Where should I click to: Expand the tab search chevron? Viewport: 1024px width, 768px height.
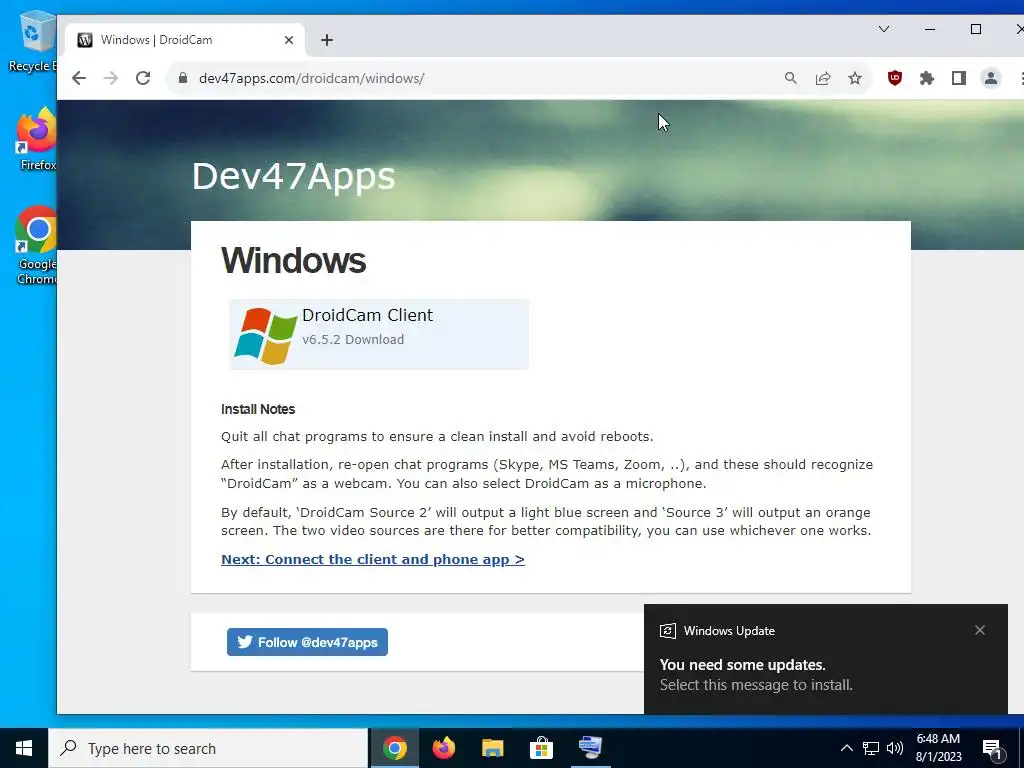coord(884,29)
